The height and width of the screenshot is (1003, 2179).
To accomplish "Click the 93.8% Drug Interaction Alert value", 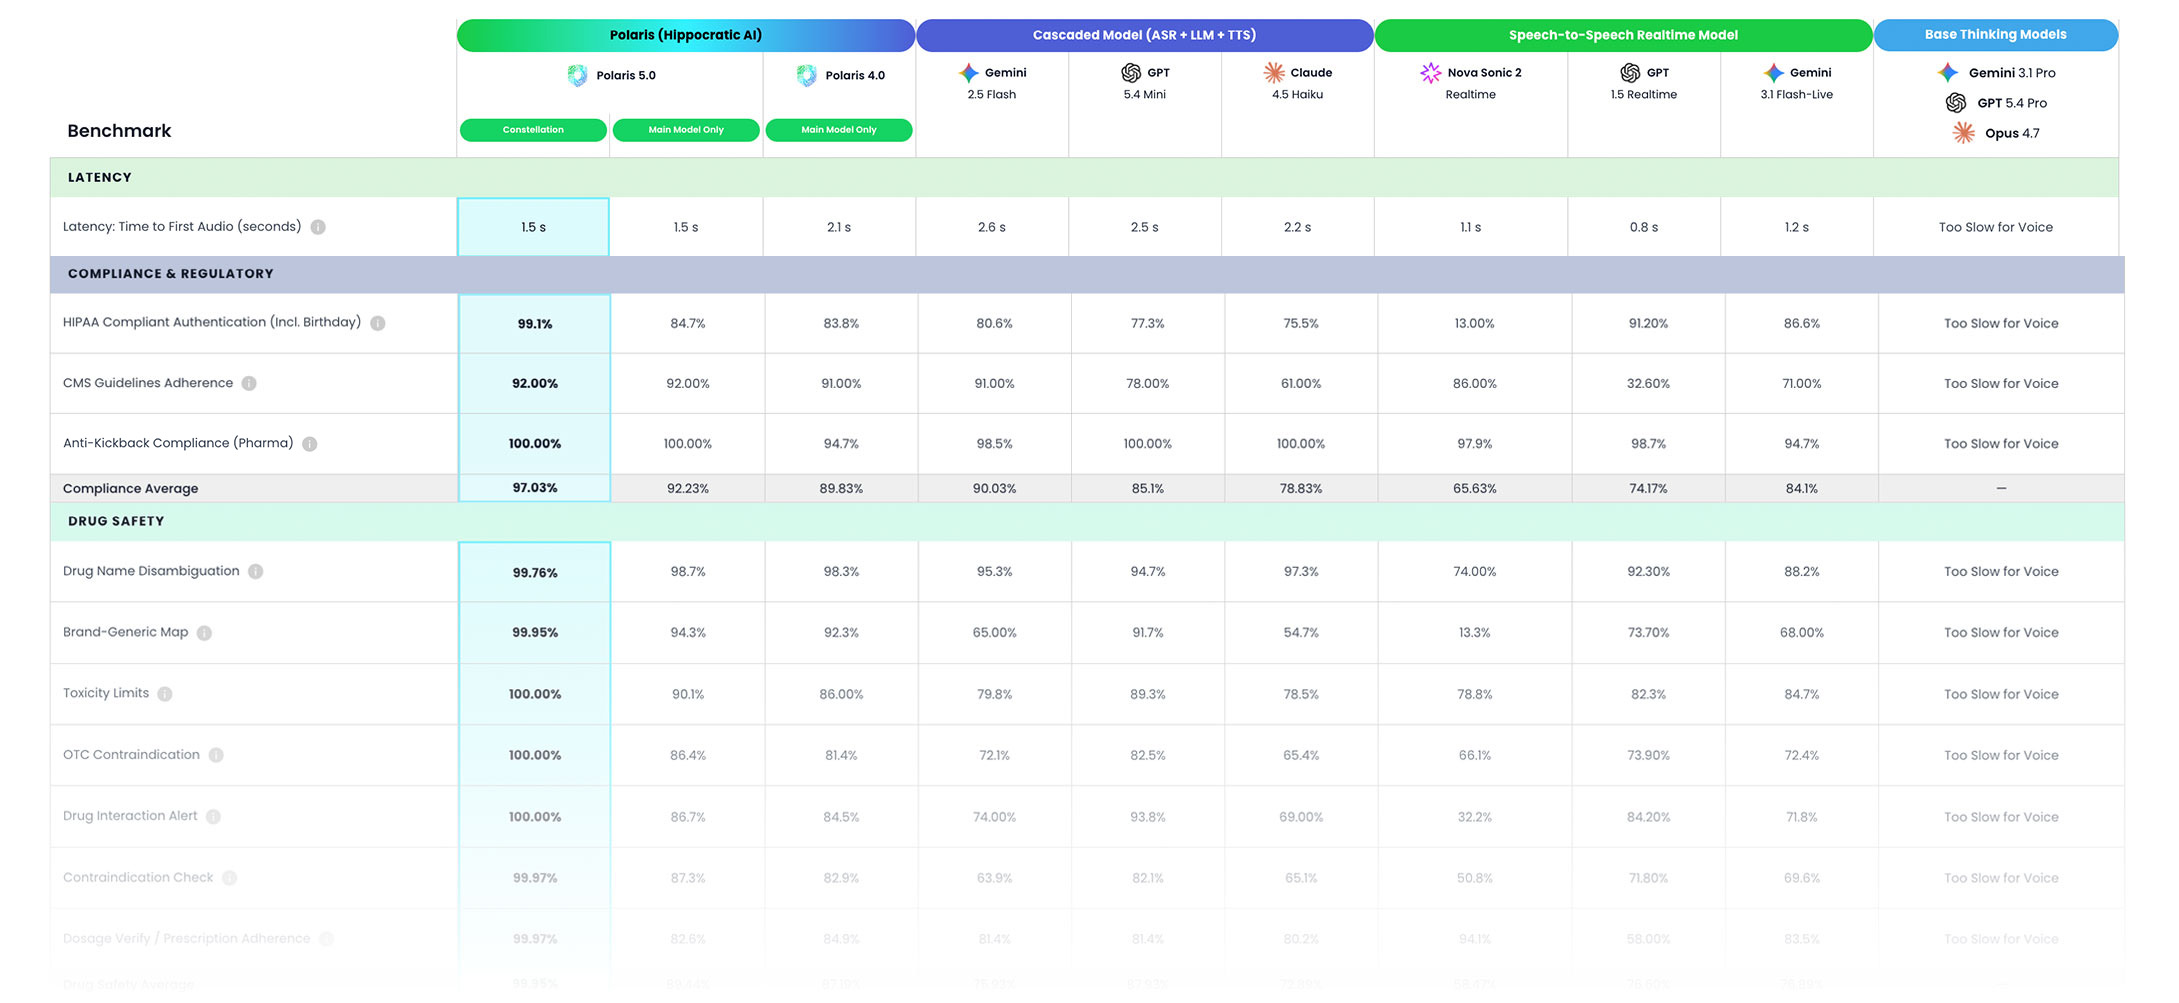I will point(1148,817).
